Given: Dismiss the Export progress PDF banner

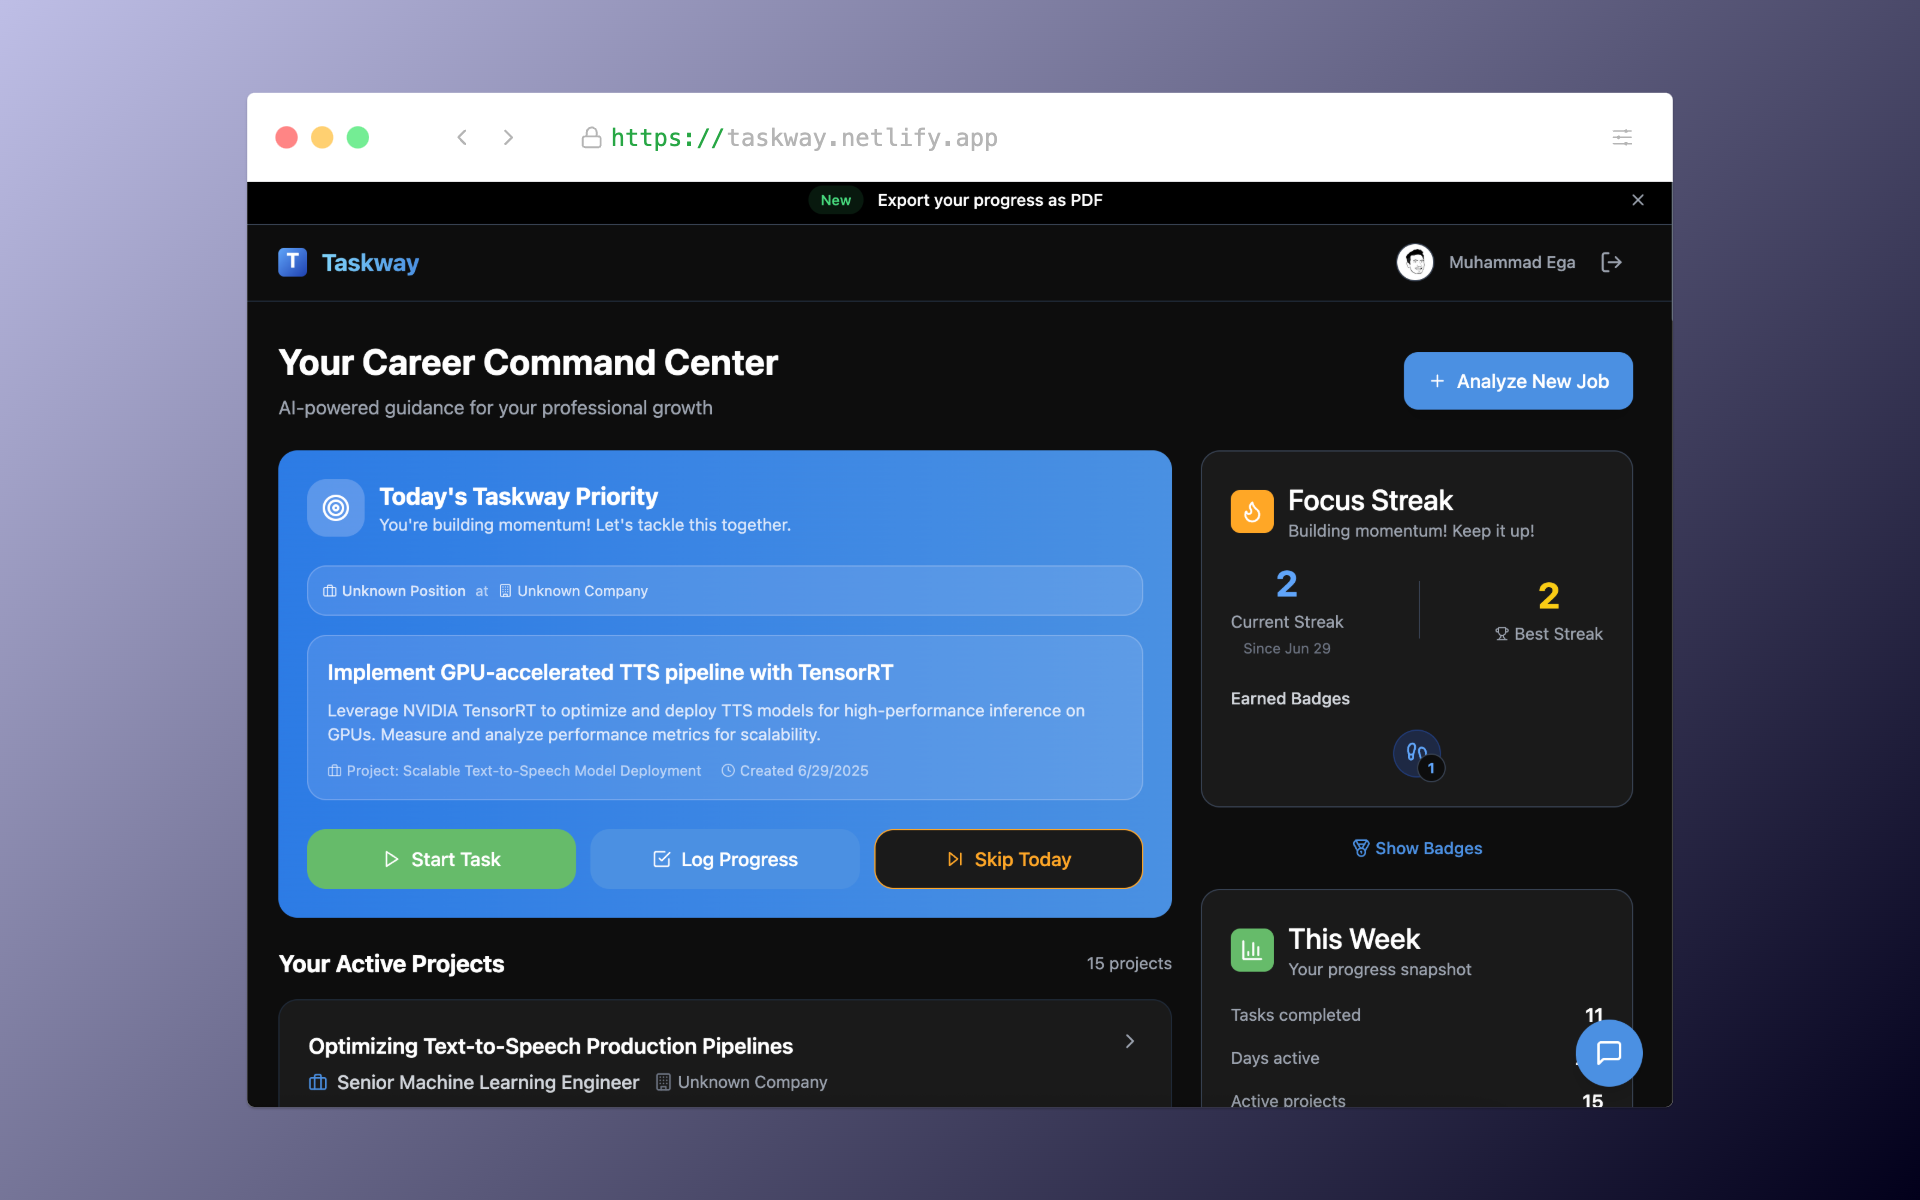Looking at the screenshot, I should pos(1638,200).
